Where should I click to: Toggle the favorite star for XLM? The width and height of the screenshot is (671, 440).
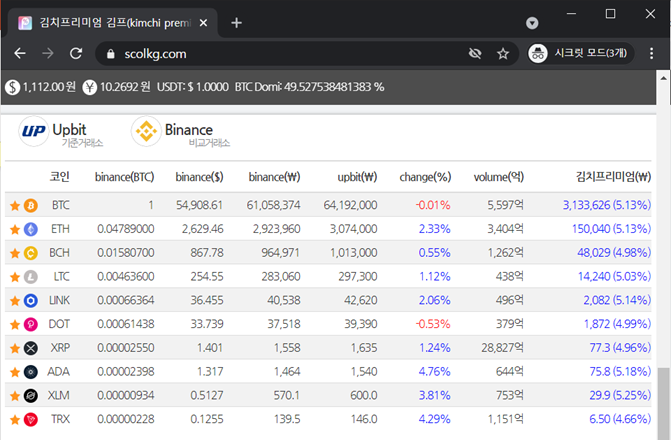point(15,396)
